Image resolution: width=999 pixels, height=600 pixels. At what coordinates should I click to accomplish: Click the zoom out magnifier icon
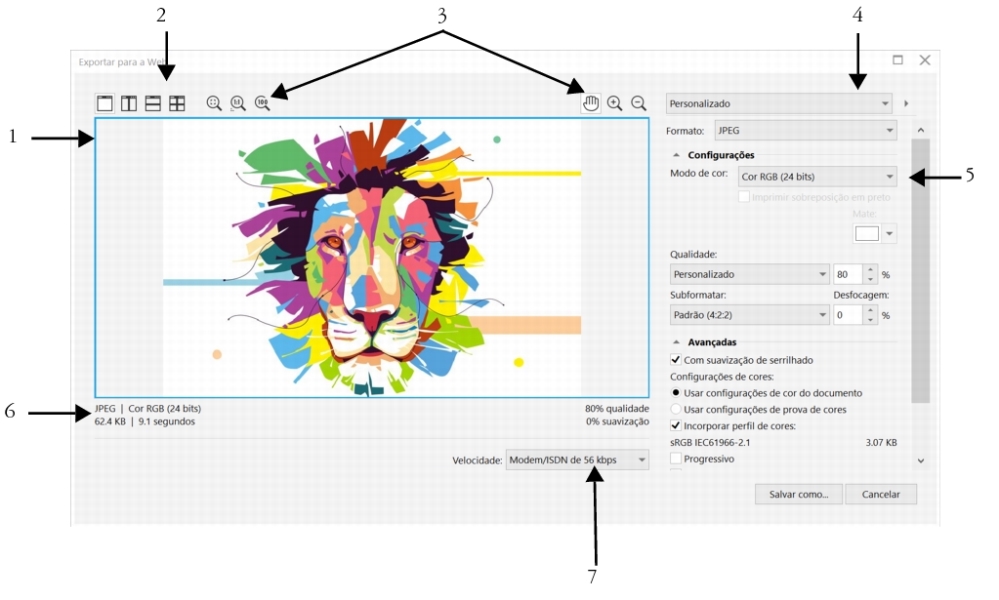pos(639,103)
